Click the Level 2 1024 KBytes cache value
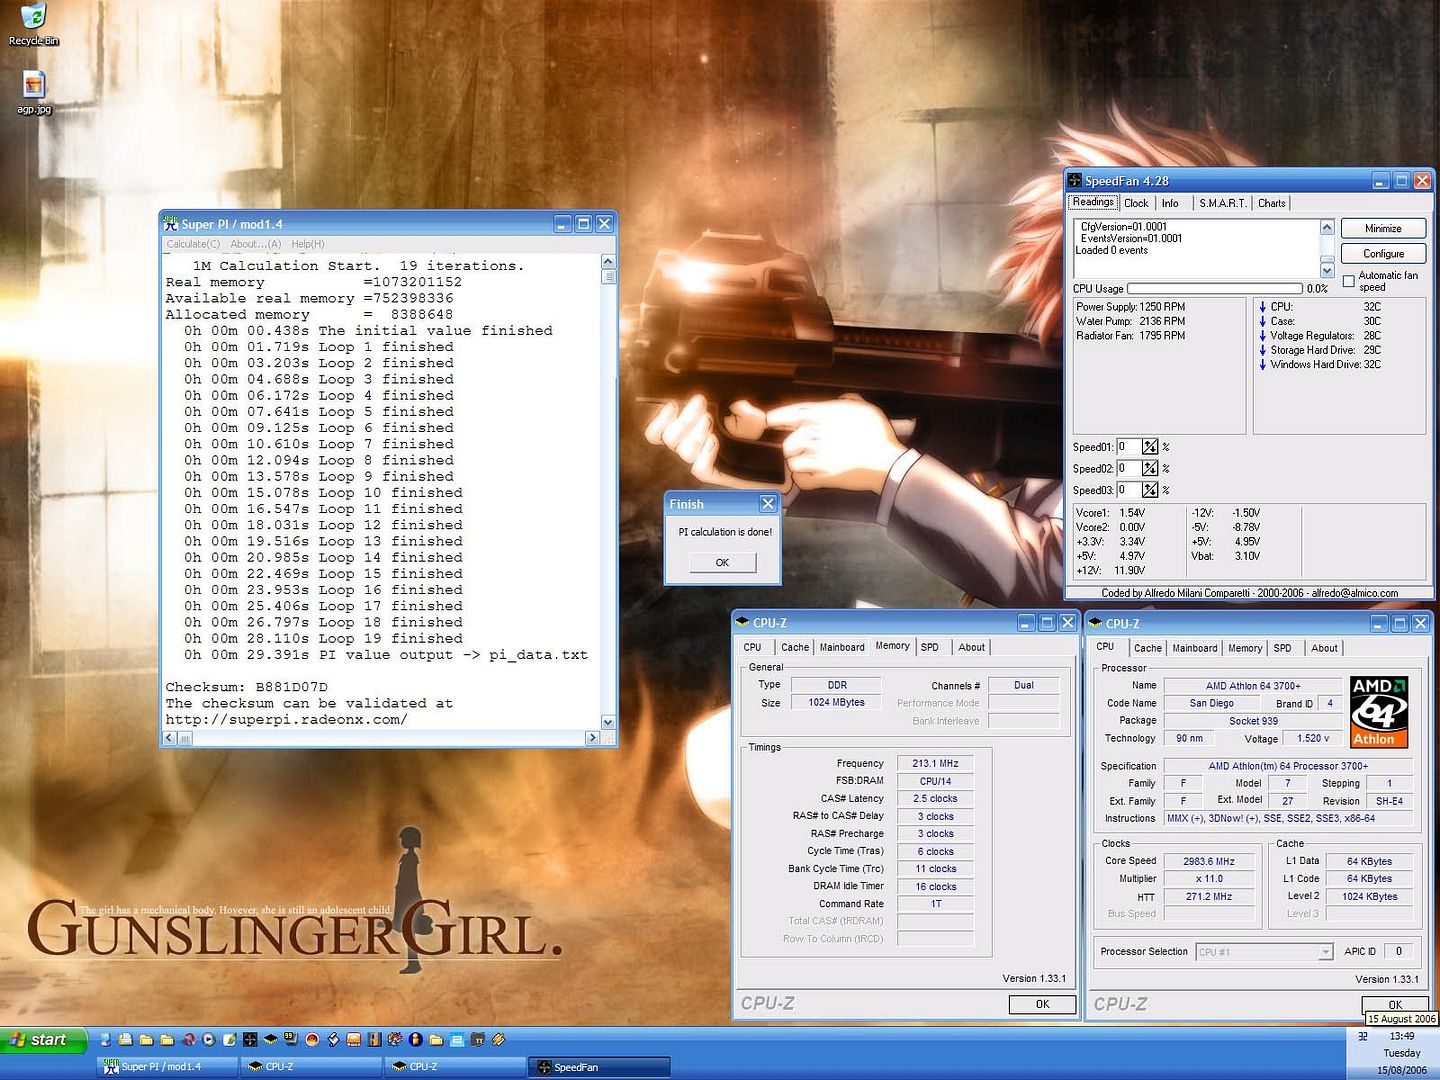This screenshot has height=1080, width=1440. pyautogui.click(x=1369, y=896)
